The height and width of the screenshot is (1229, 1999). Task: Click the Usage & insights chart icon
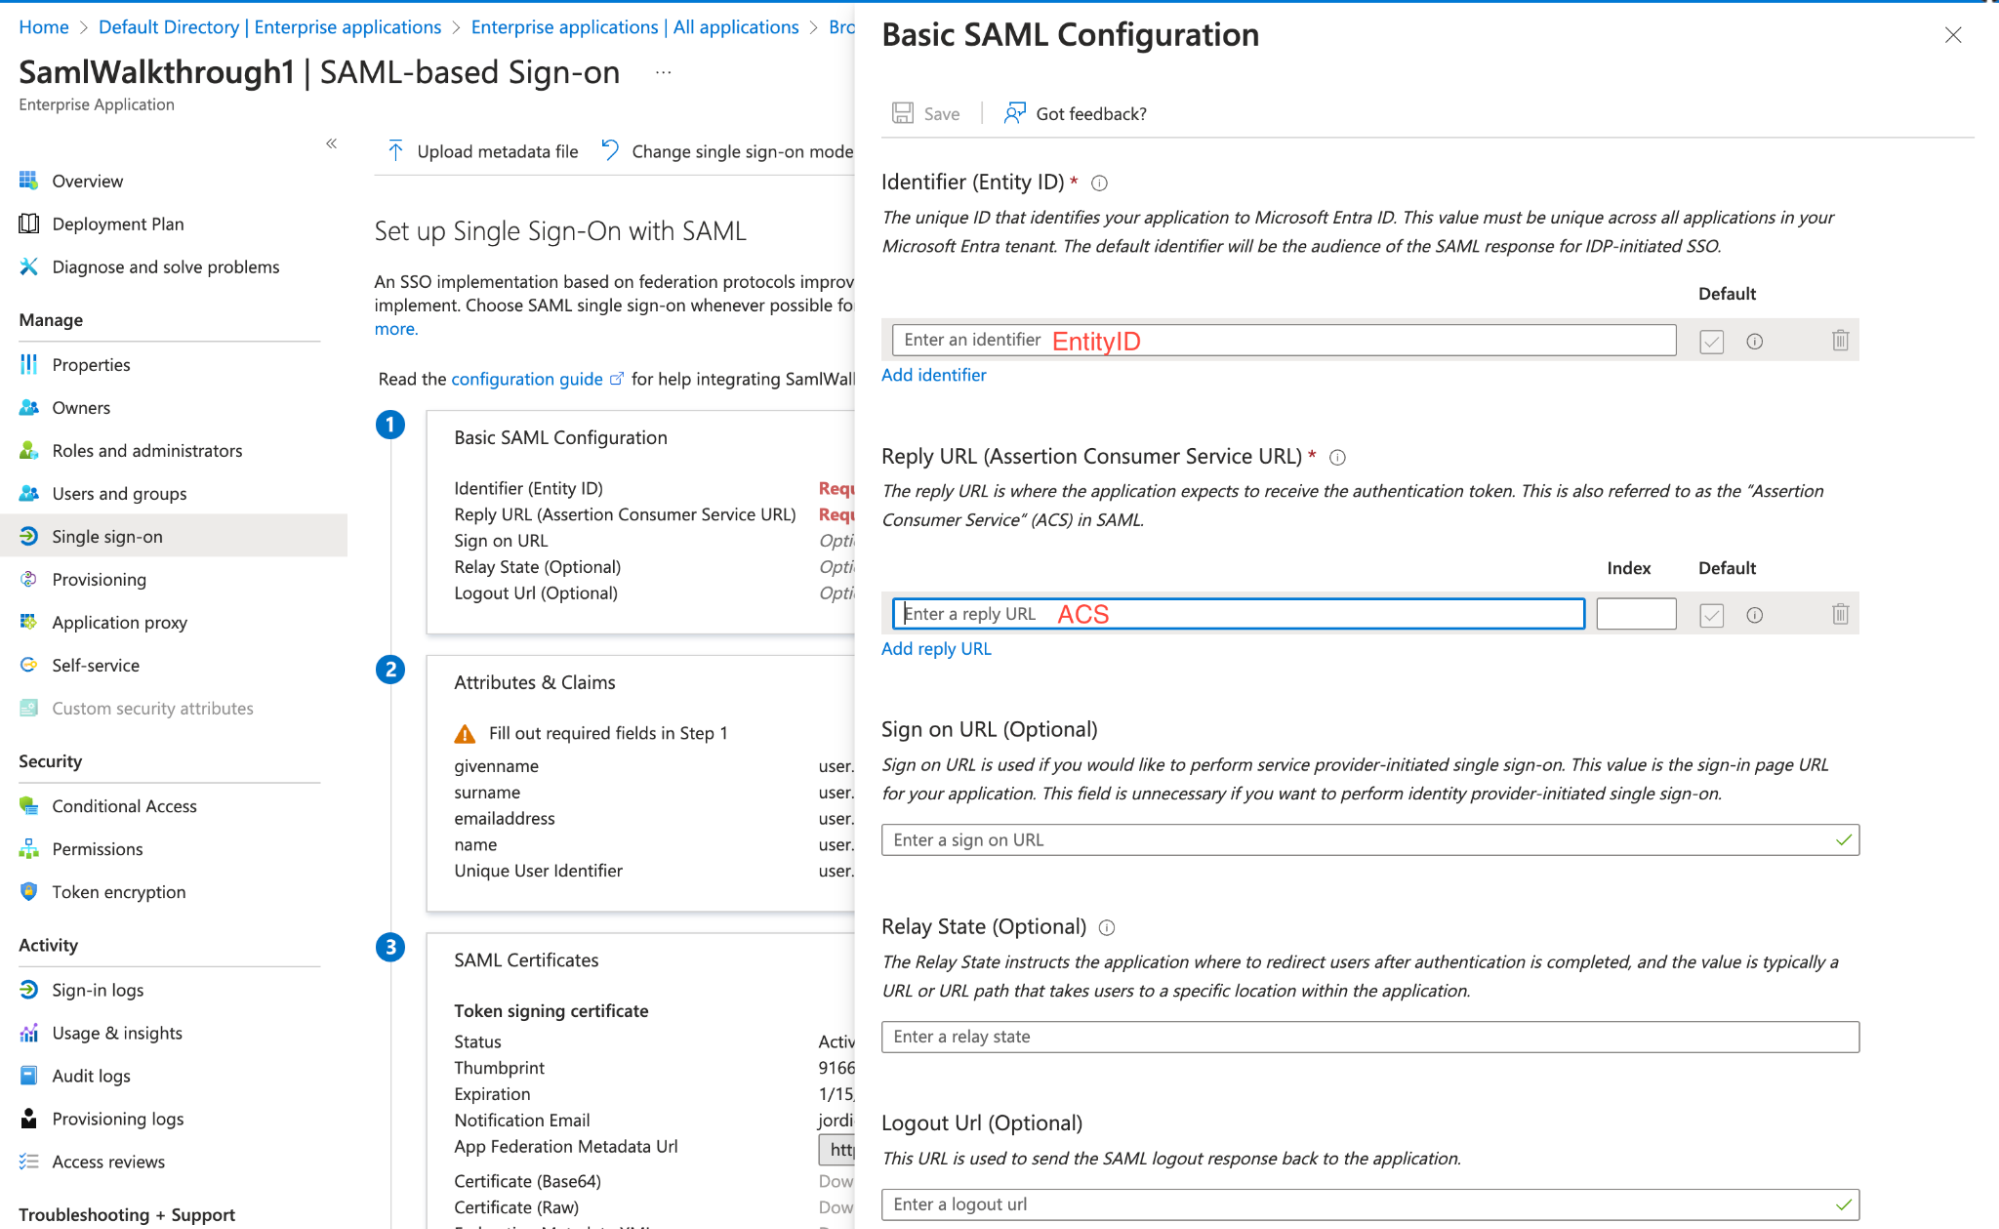pos(28,1033)
